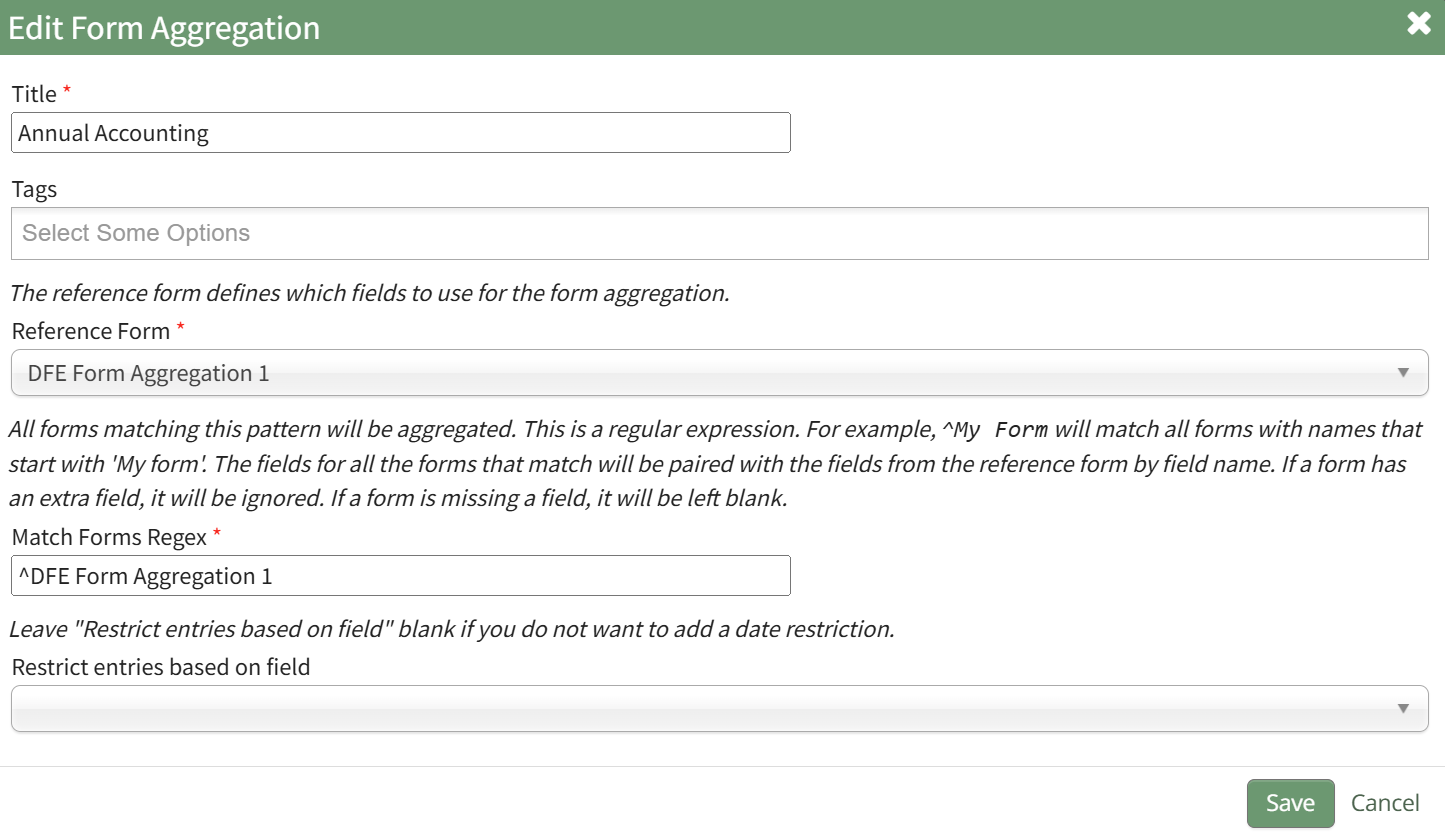Screen dimensions: 1445x838
Task: Click the Restrict entries based on field label
Action: point(161,667)
